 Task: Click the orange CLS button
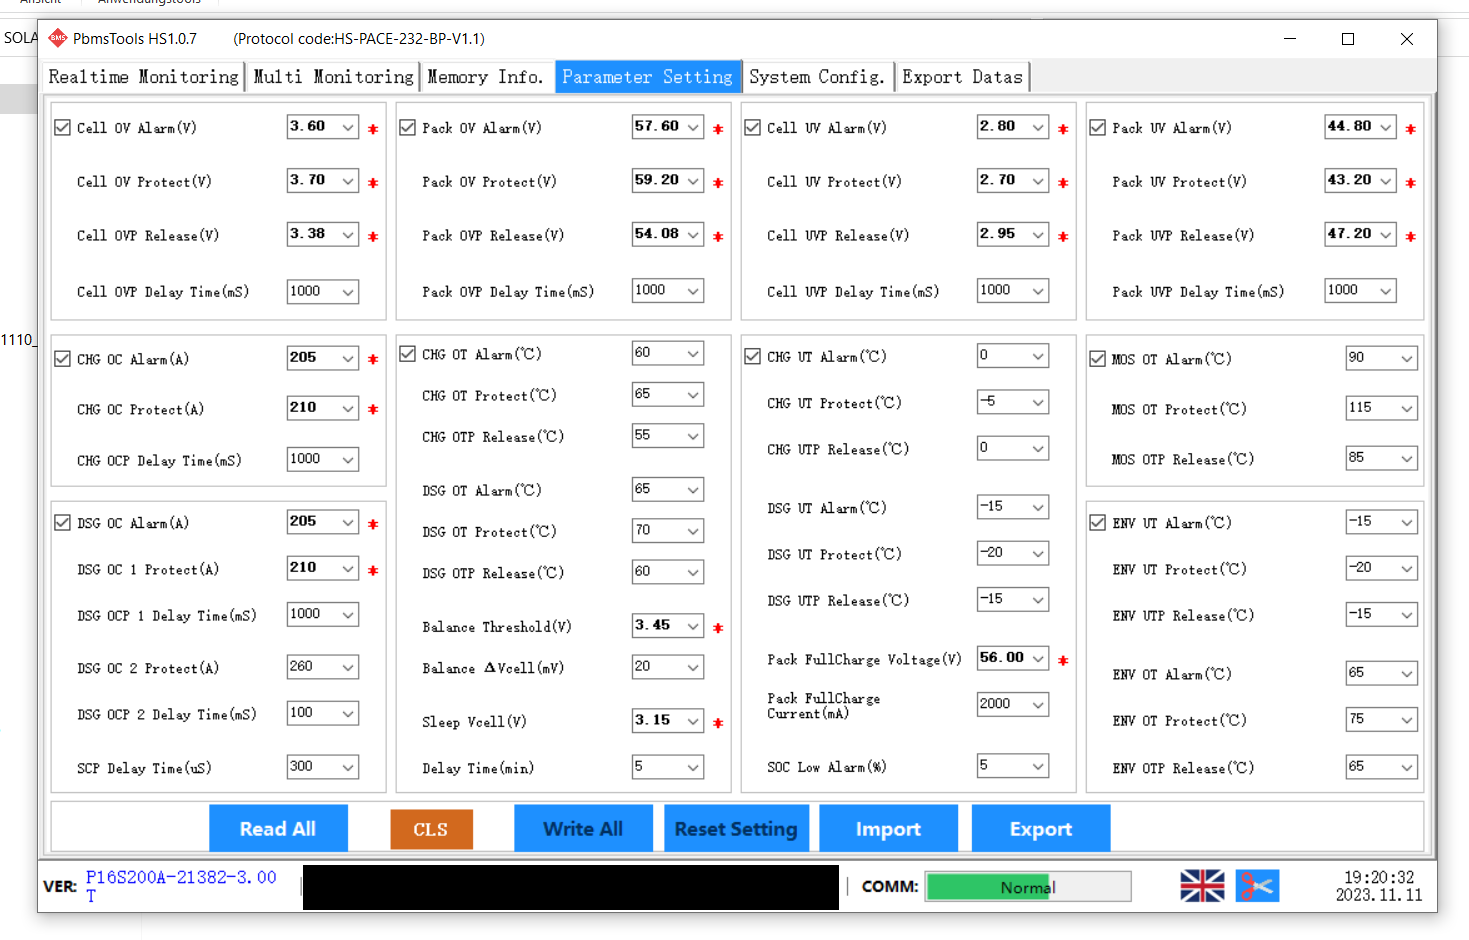point(431,830)
